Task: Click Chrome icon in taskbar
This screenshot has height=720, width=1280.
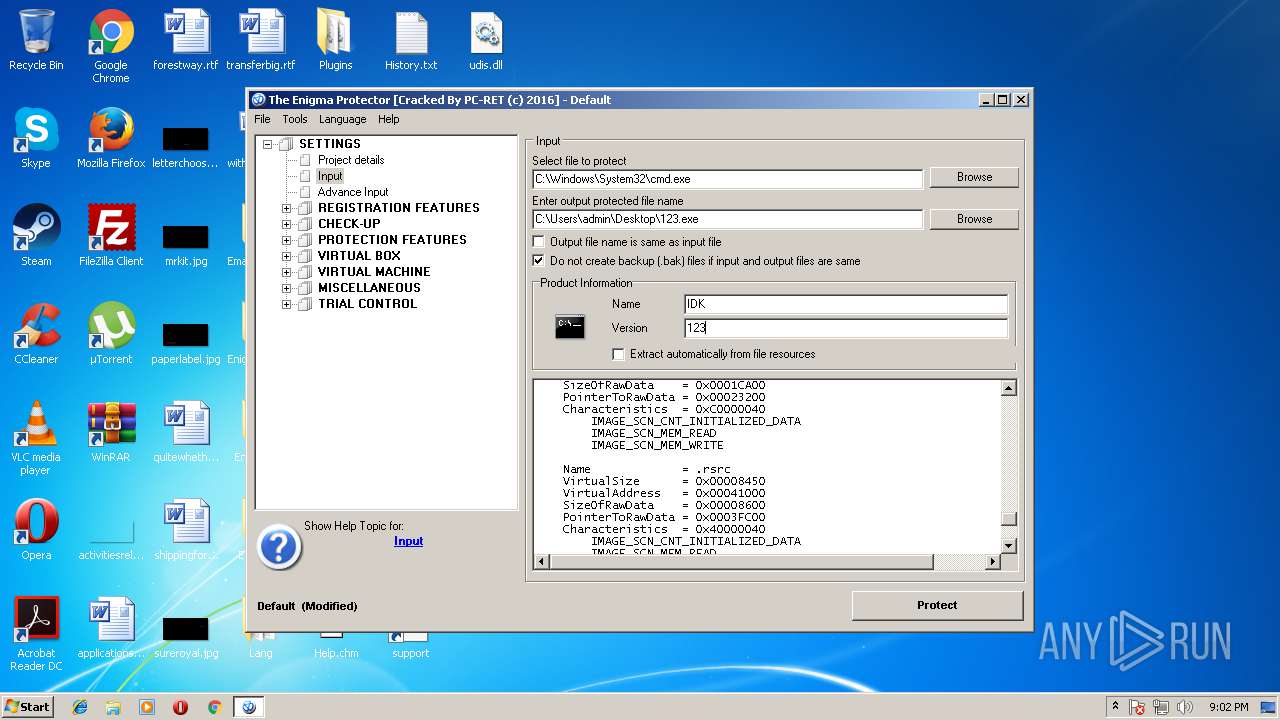Action: [214, 707]
